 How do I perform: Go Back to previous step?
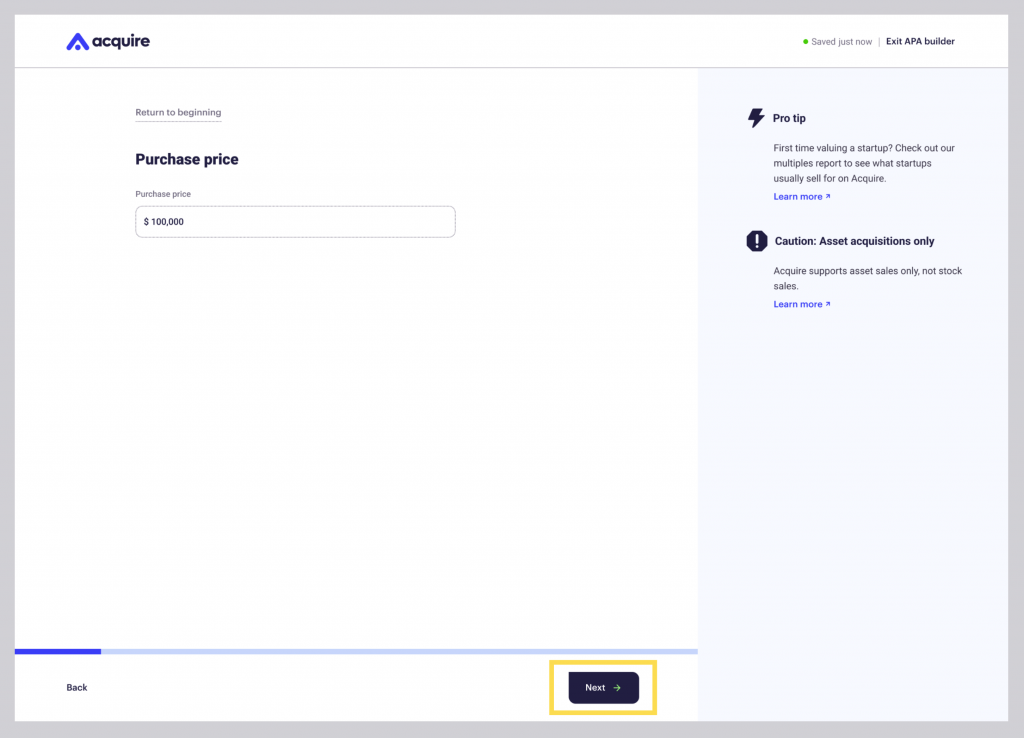click(76, 688)
